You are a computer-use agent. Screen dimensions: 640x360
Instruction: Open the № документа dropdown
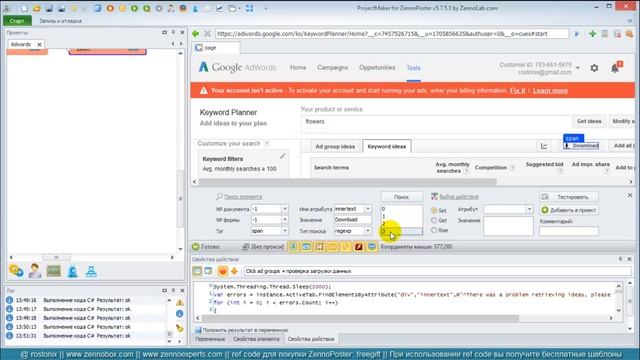tap(284, 209)
